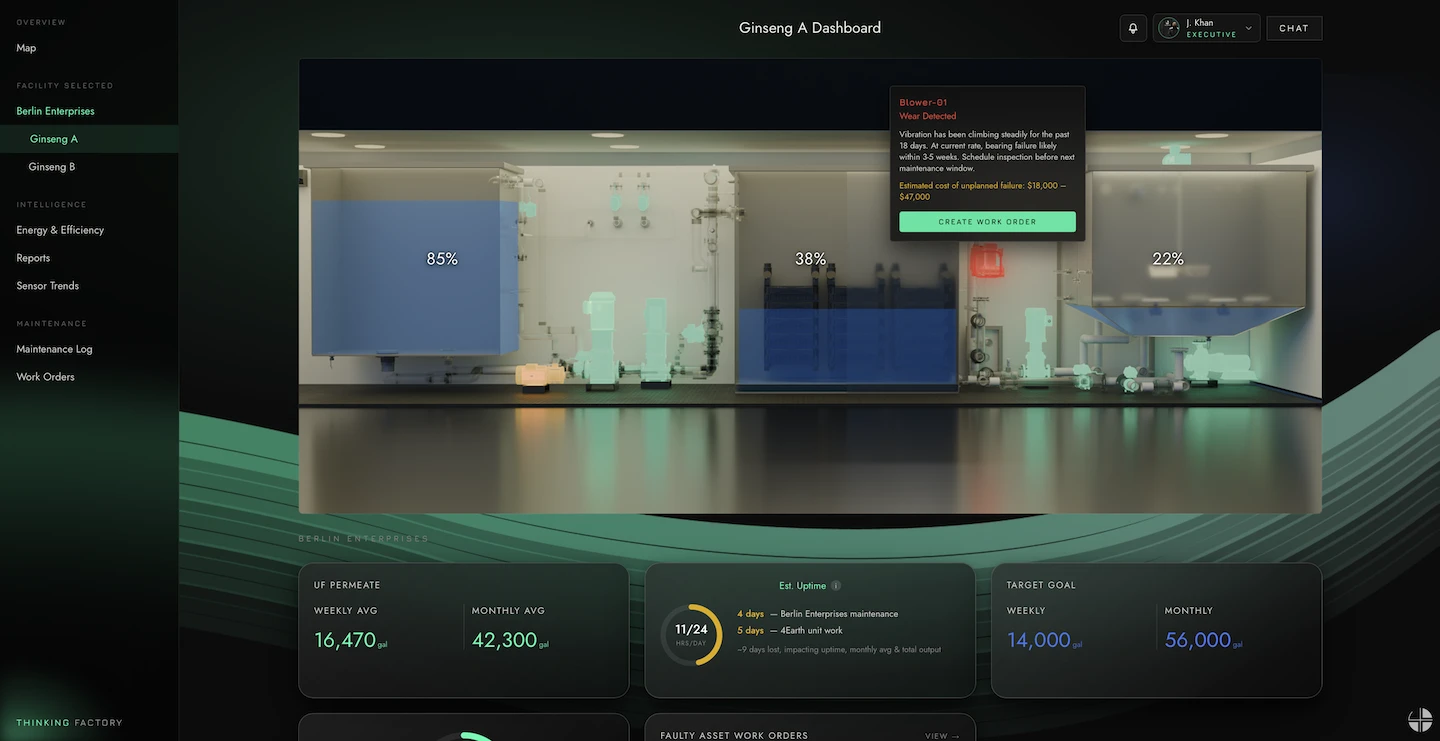1440x741 pixels.
Task: Click the "Wear Detected" status text
Action: [927, 116]
